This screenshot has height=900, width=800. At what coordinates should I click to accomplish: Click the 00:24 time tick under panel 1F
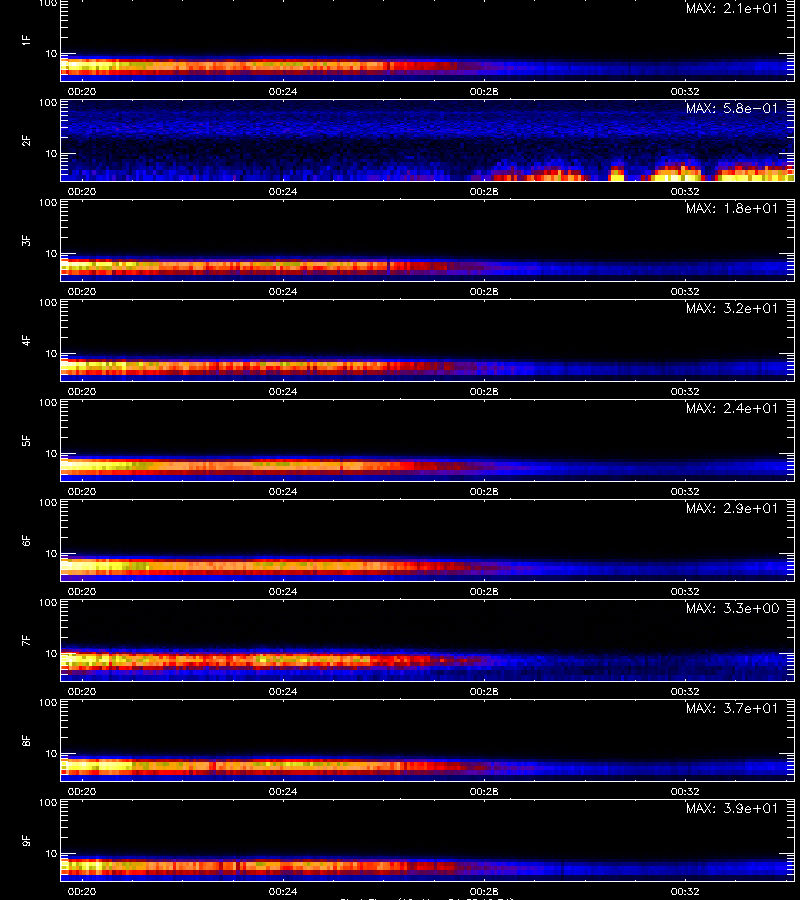(283, 91)
